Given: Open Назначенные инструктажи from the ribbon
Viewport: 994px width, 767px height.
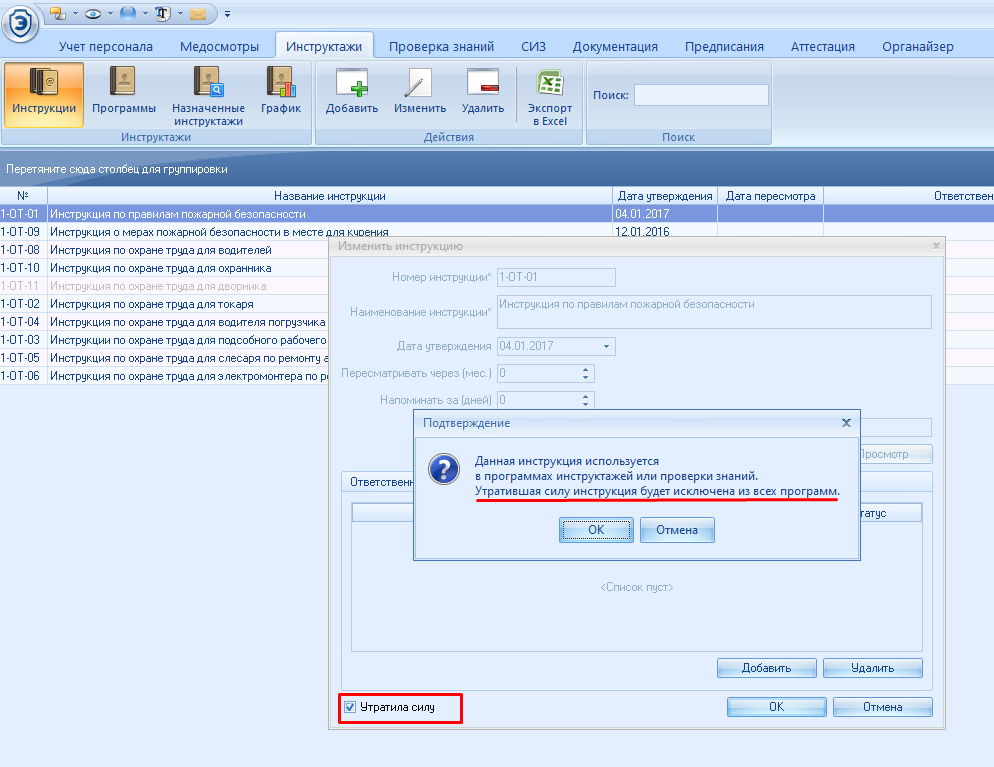Looking at the screenshot, I should tap(208, 94).
